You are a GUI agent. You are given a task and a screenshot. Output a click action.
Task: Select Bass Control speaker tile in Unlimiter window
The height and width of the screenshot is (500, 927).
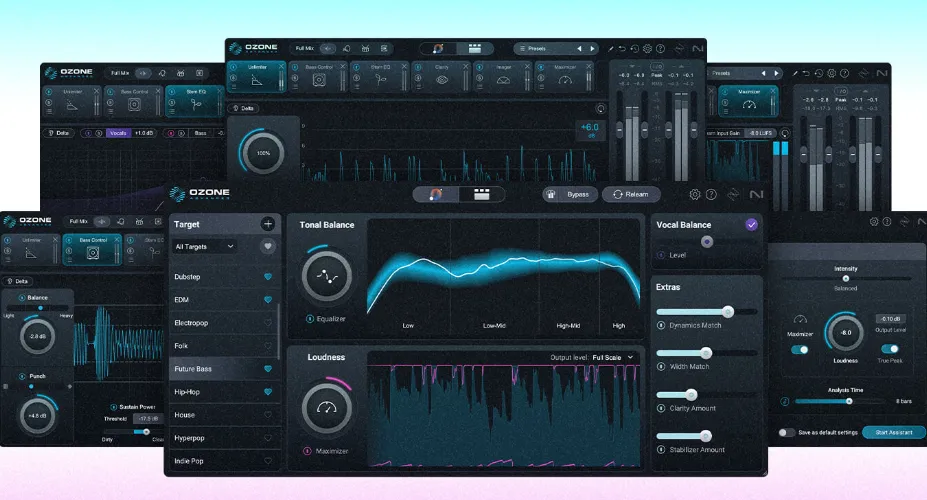pyautogui.click(x=318, y=77)
